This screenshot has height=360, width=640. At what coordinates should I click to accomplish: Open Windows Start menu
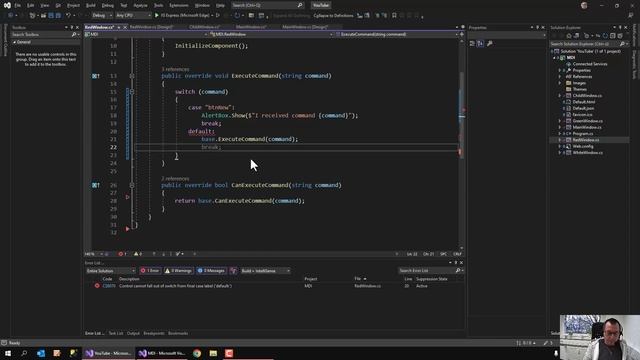pos(8,353)
